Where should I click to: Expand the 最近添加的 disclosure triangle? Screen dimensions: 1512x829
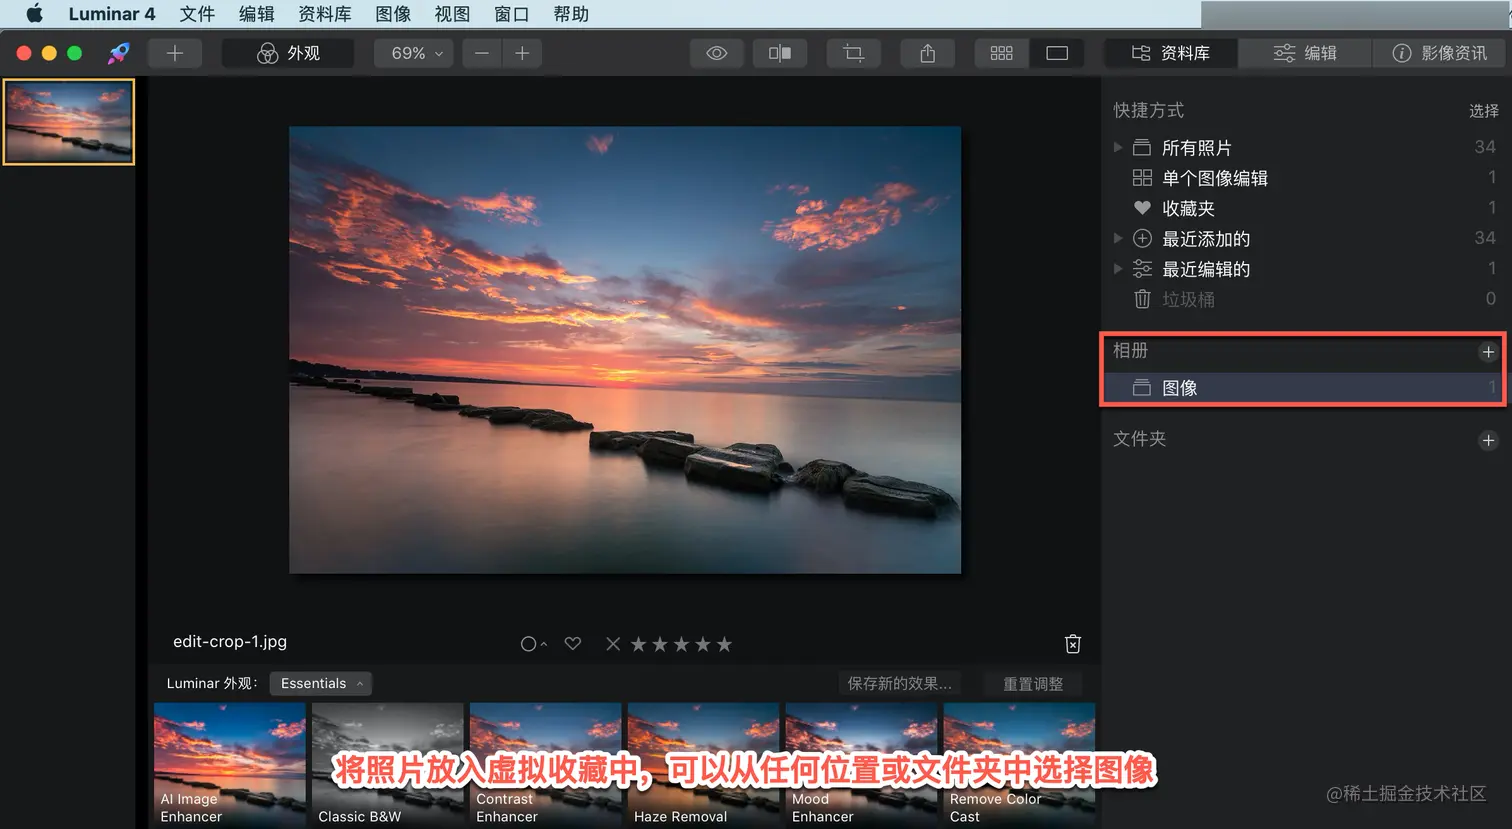tap(1118, 238)
